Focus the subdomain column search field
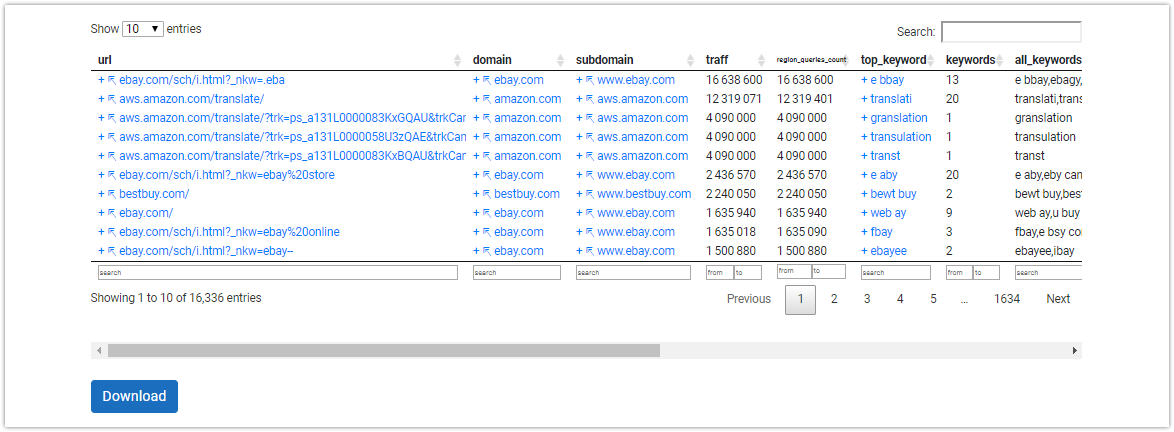This screenshot has height=432, width=1174. pos(633,273)
